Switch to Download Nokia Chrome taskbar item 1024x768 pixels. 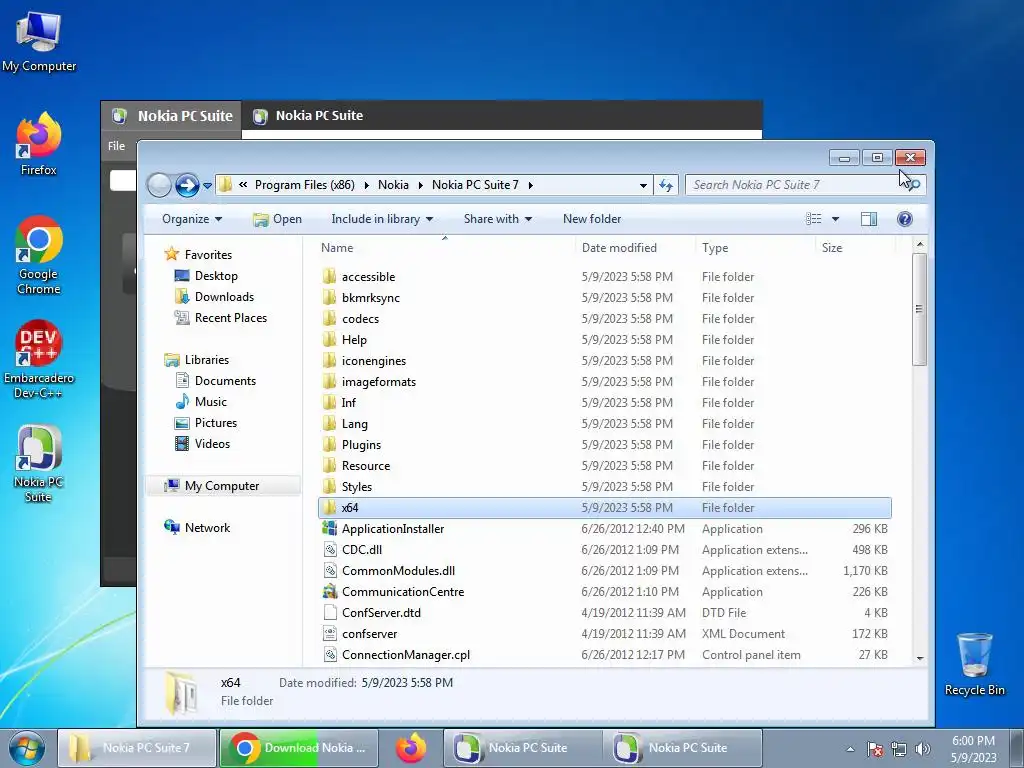(x=299, y=748)
